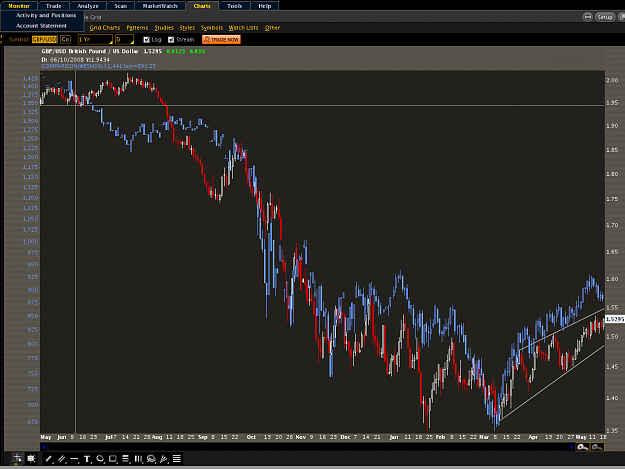Click the 1,425 left axis value
The width and height of the screenshot is (625, 469).
[31, 78]
